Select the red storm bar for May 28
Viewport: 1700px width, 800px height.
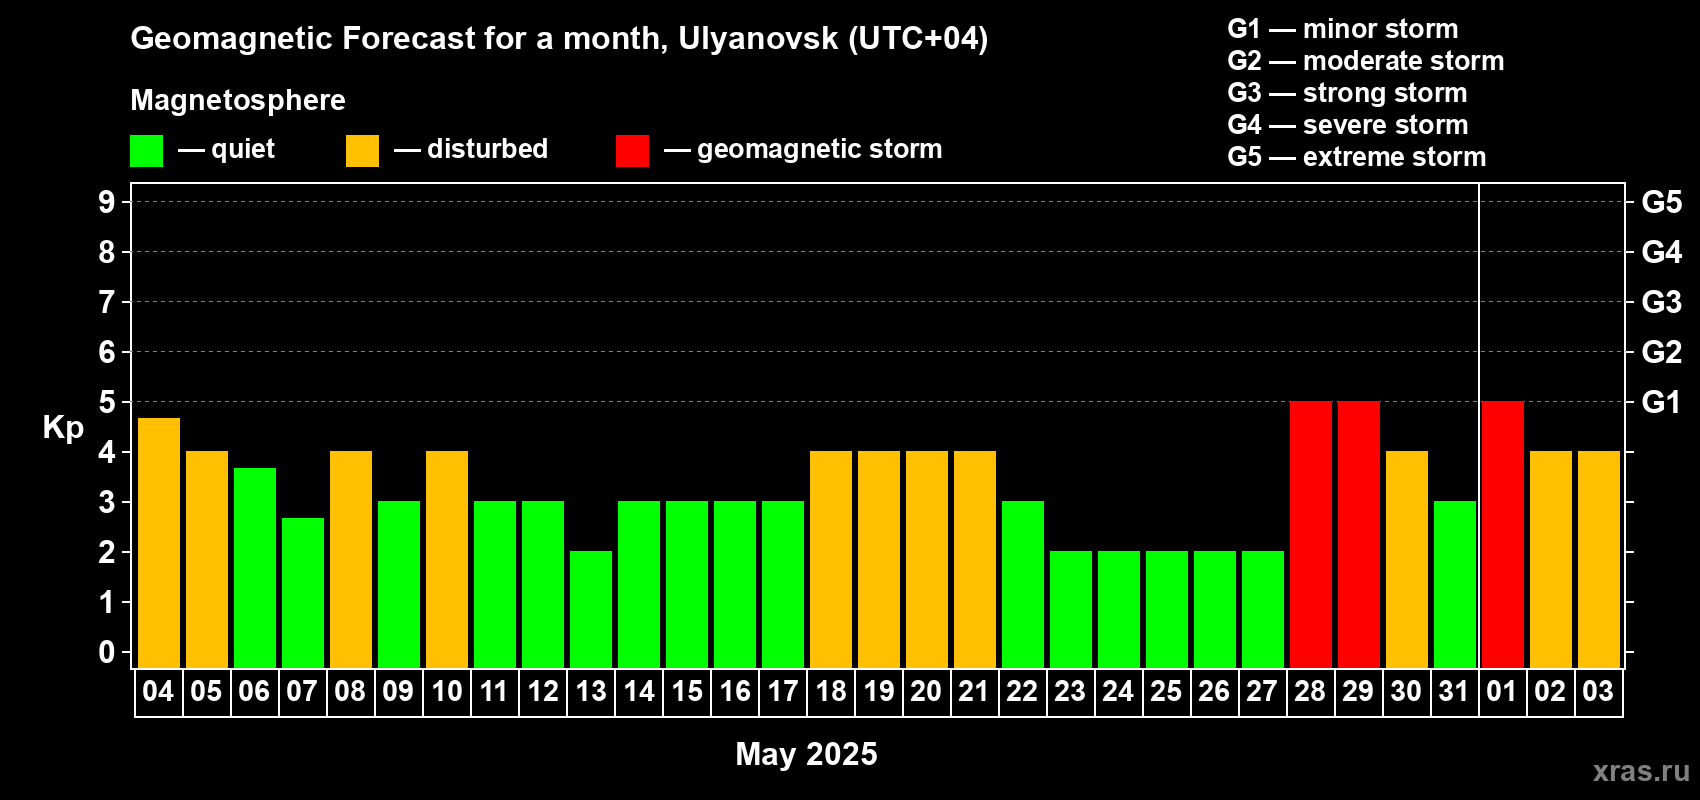point(1311,535)
